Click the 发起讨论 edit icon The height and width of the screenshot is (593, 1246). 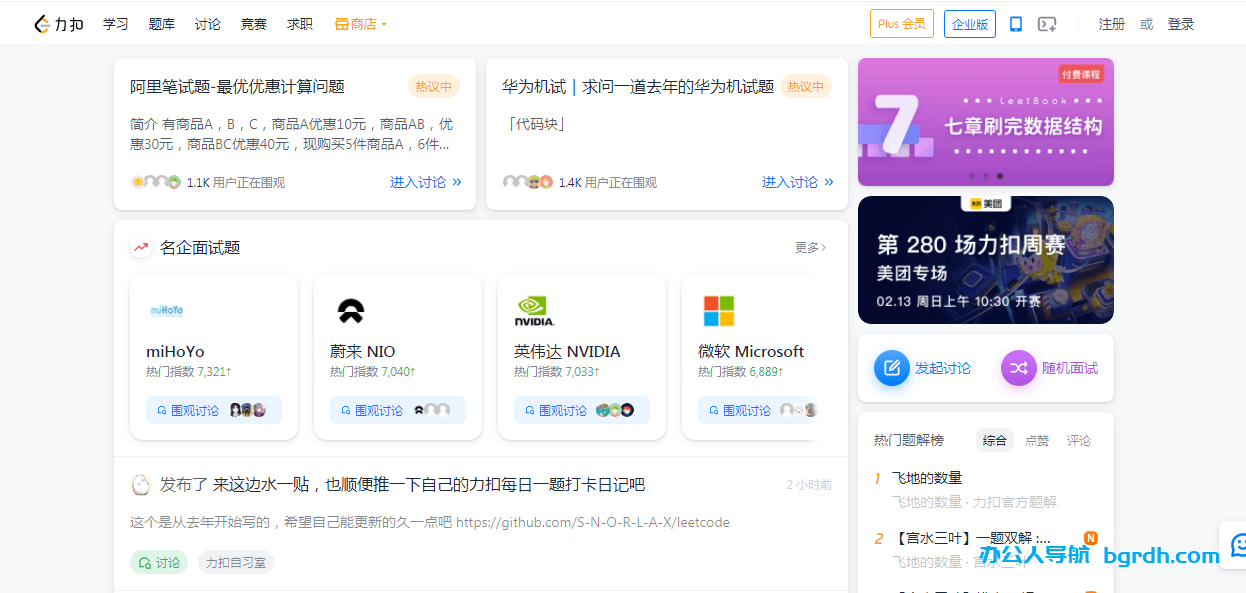(x=892, y=368)
